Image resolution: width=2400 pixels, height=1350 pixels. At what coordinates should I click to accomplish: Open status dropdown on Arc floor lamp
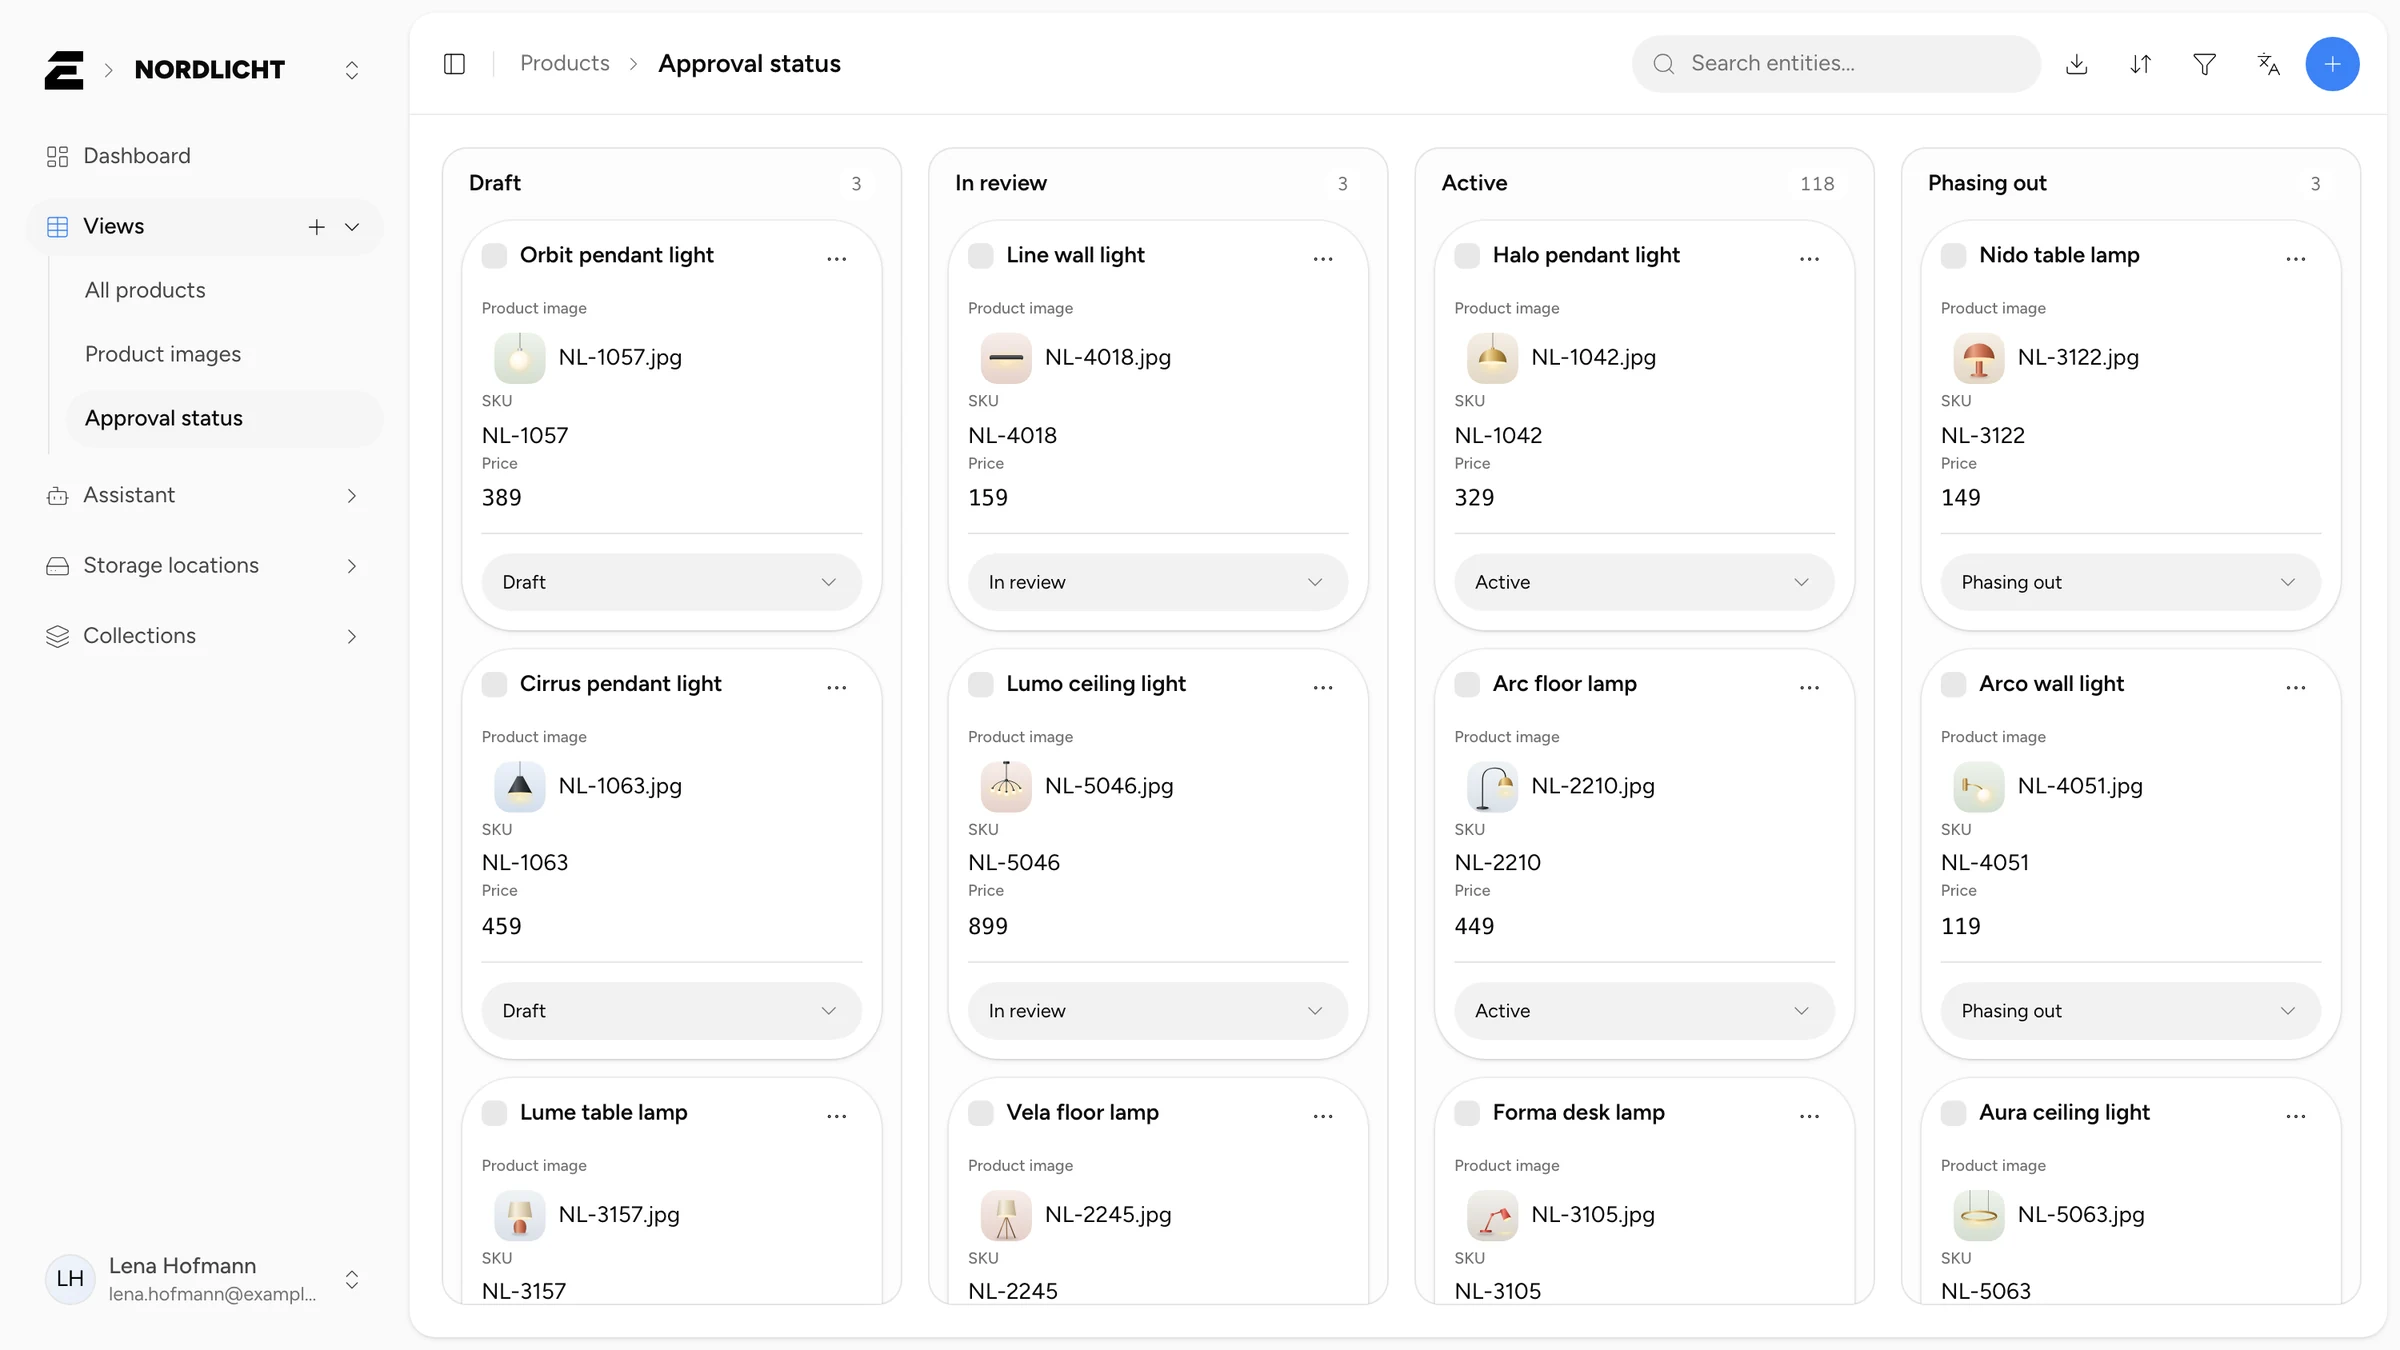pyautogui.click(x=1644, y=1011)
